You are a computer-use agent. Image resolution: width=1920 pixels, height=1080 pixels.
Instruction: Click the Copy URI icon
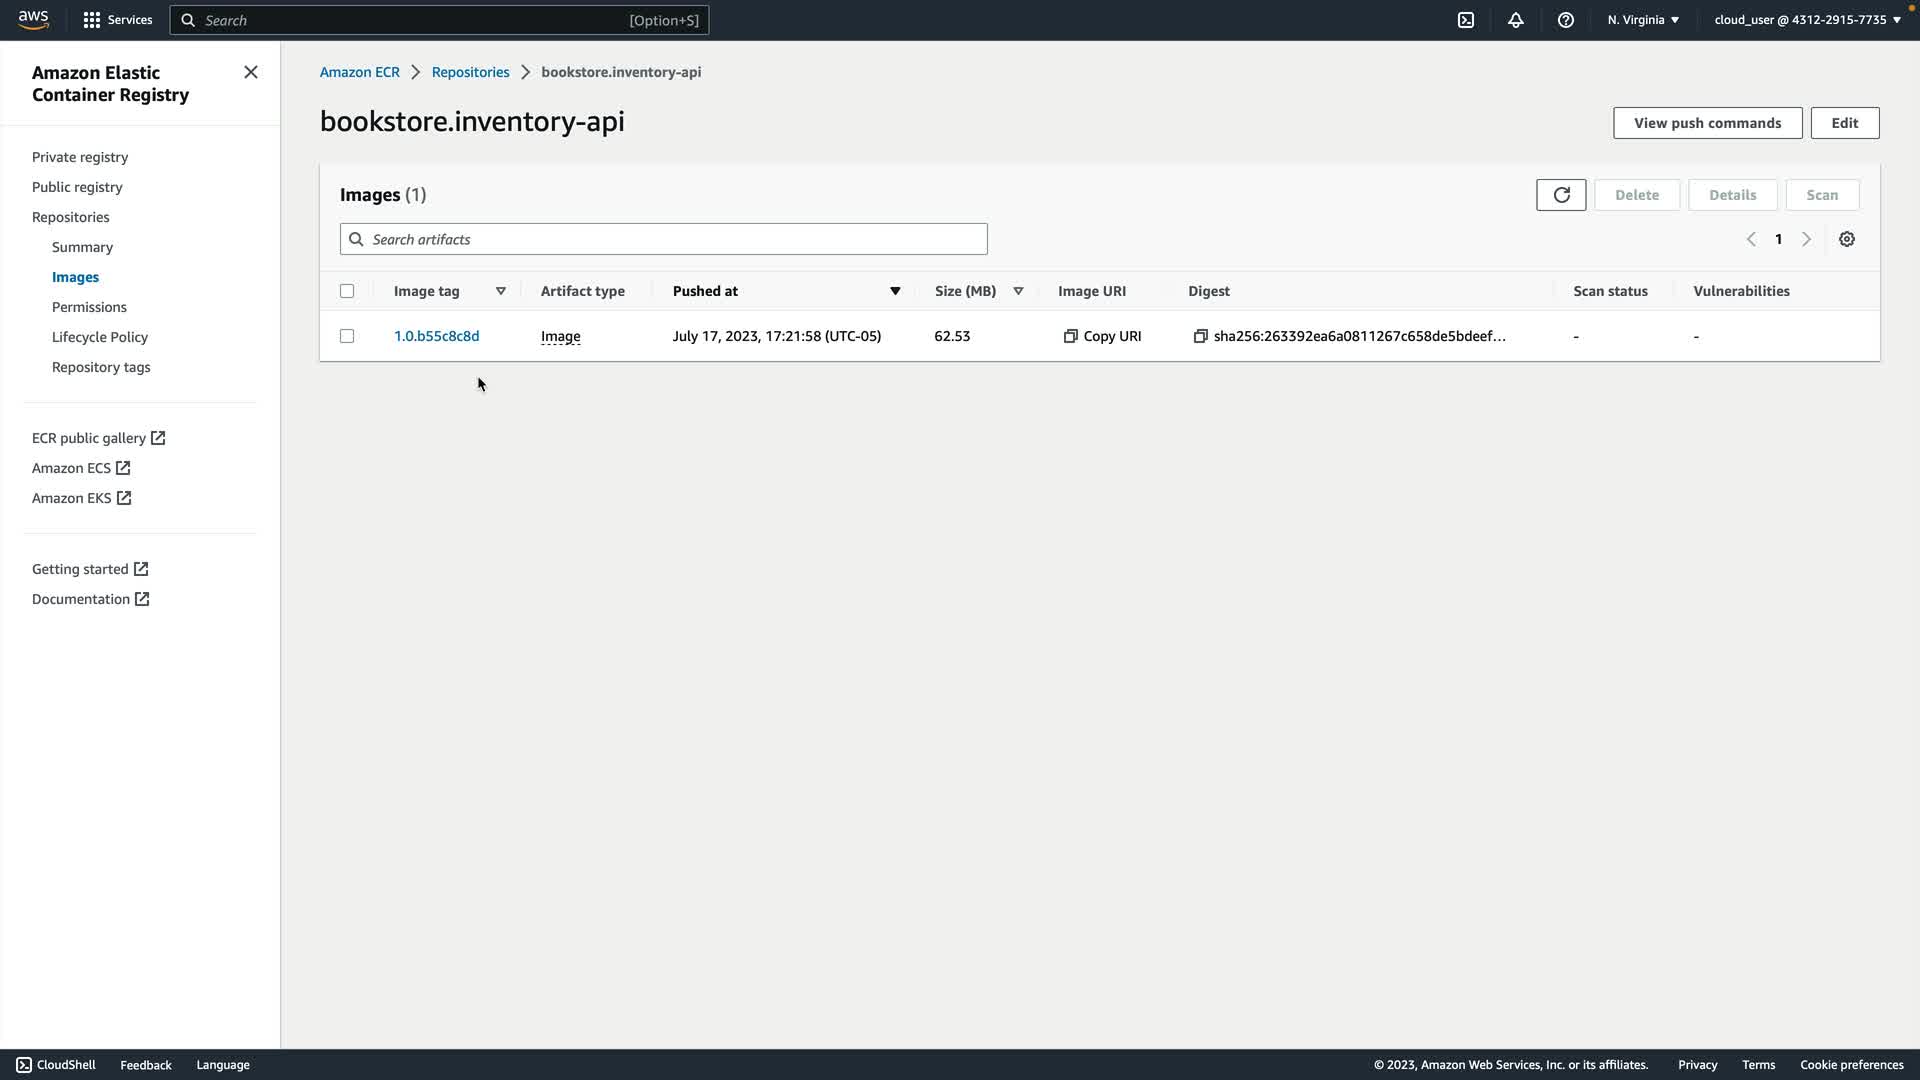point(1070,336)
